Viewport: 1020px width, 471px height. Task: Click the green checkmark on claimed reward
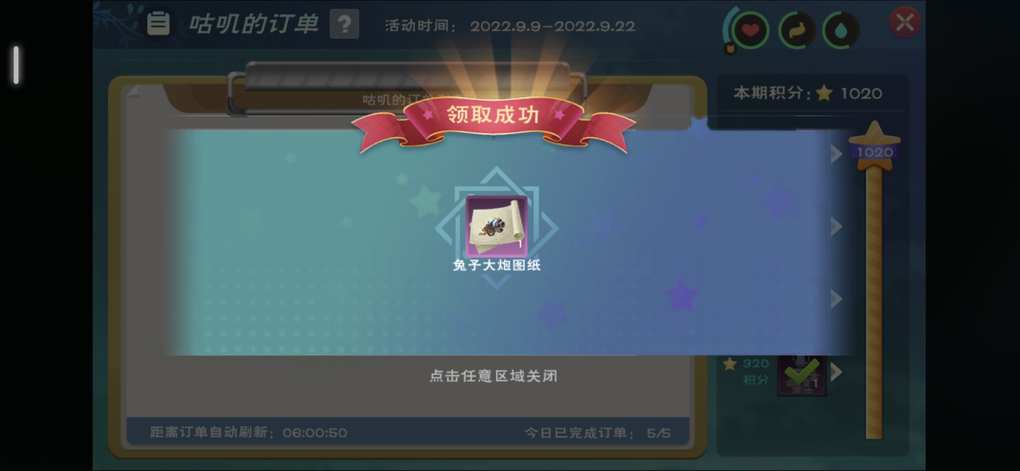[x=801, y=373]
